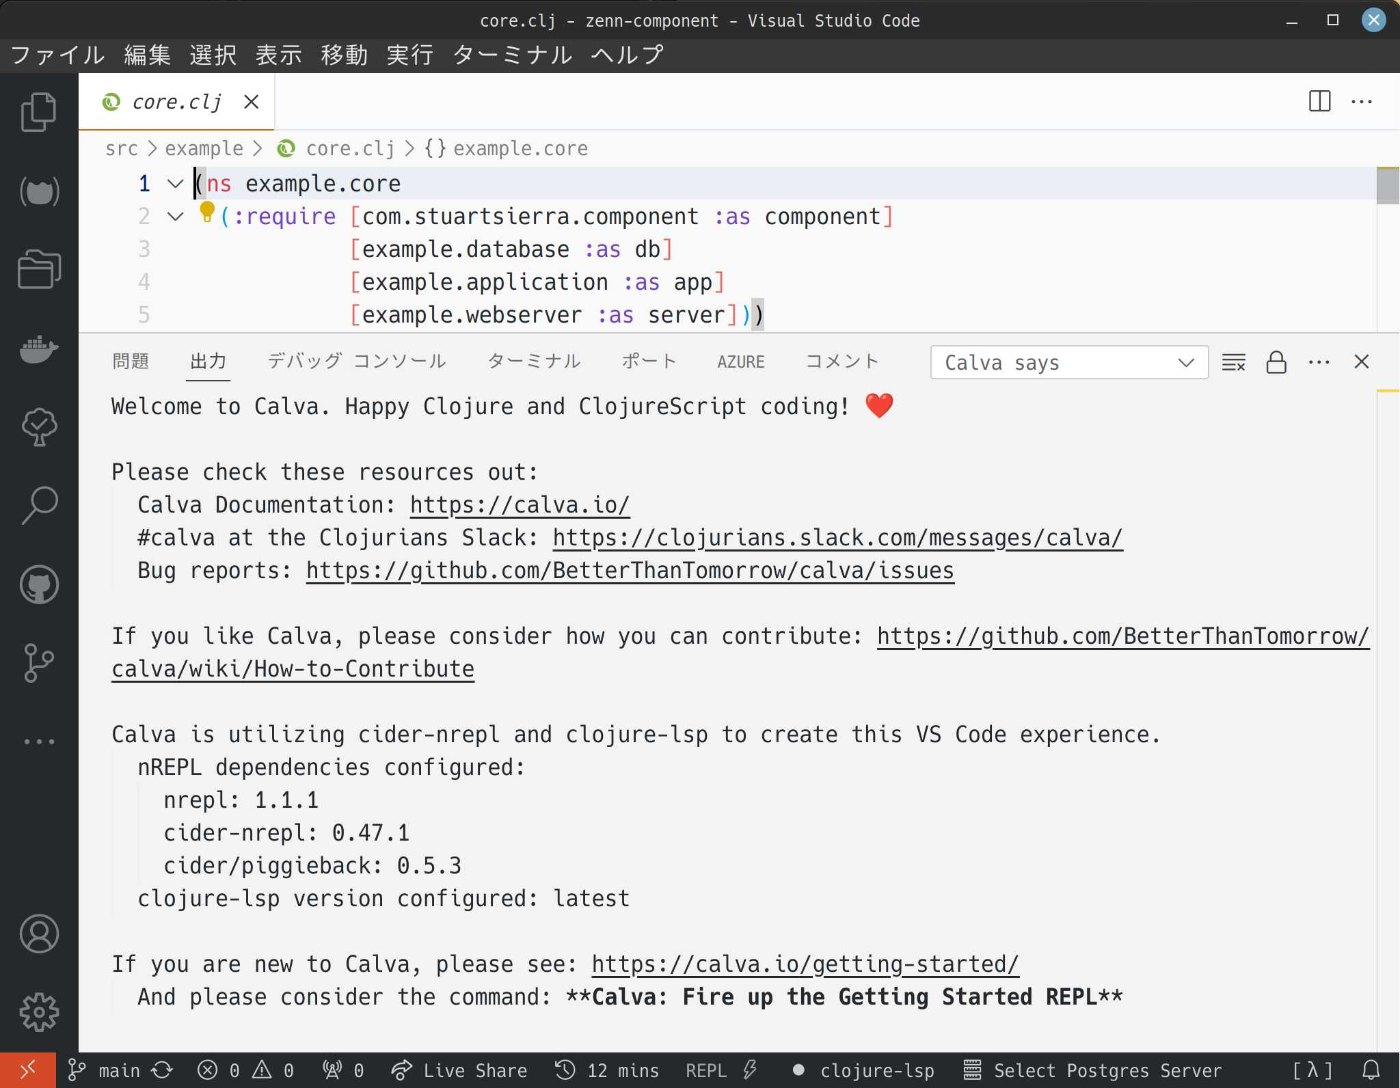Switch to the panel ターミナル tab

point(533,361)
